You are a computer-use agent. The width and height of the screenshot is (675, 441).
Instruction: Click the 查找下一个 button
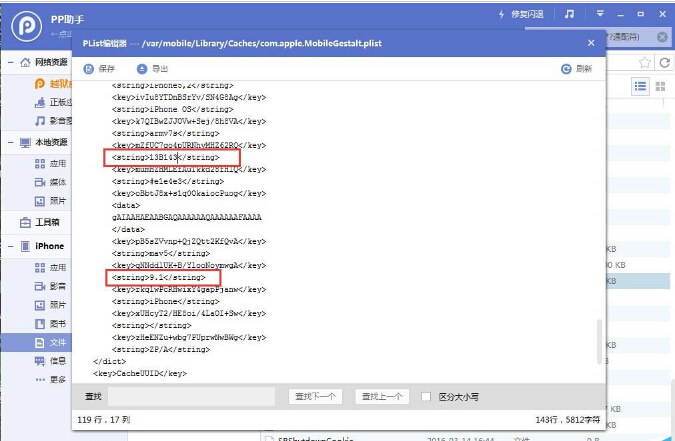click(x=315, y=397)
